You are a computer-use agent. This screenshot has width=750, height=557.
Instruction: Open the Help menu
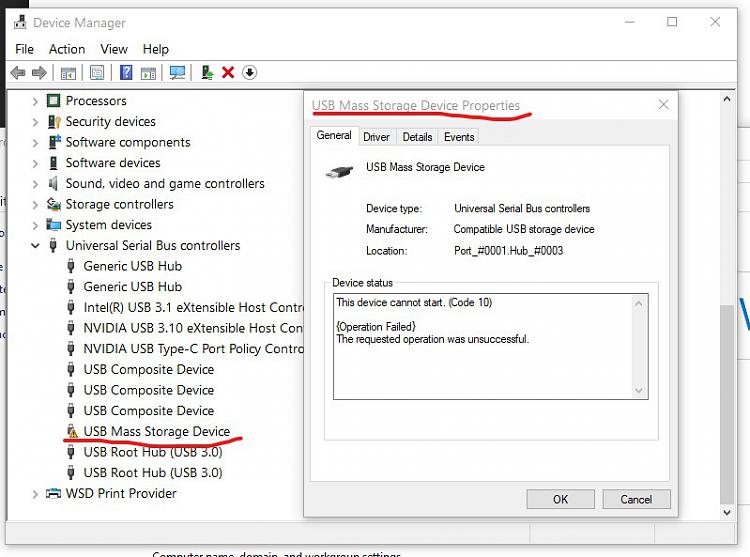pos(155,49)
